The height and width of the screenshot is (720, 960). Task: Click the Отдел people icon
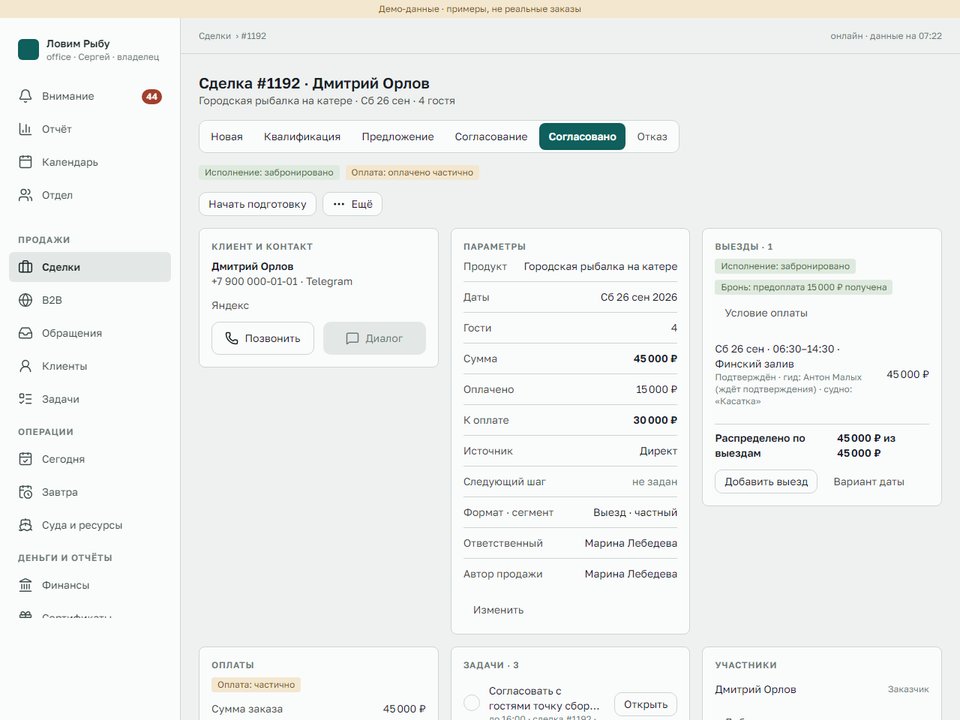click(25, 195)
